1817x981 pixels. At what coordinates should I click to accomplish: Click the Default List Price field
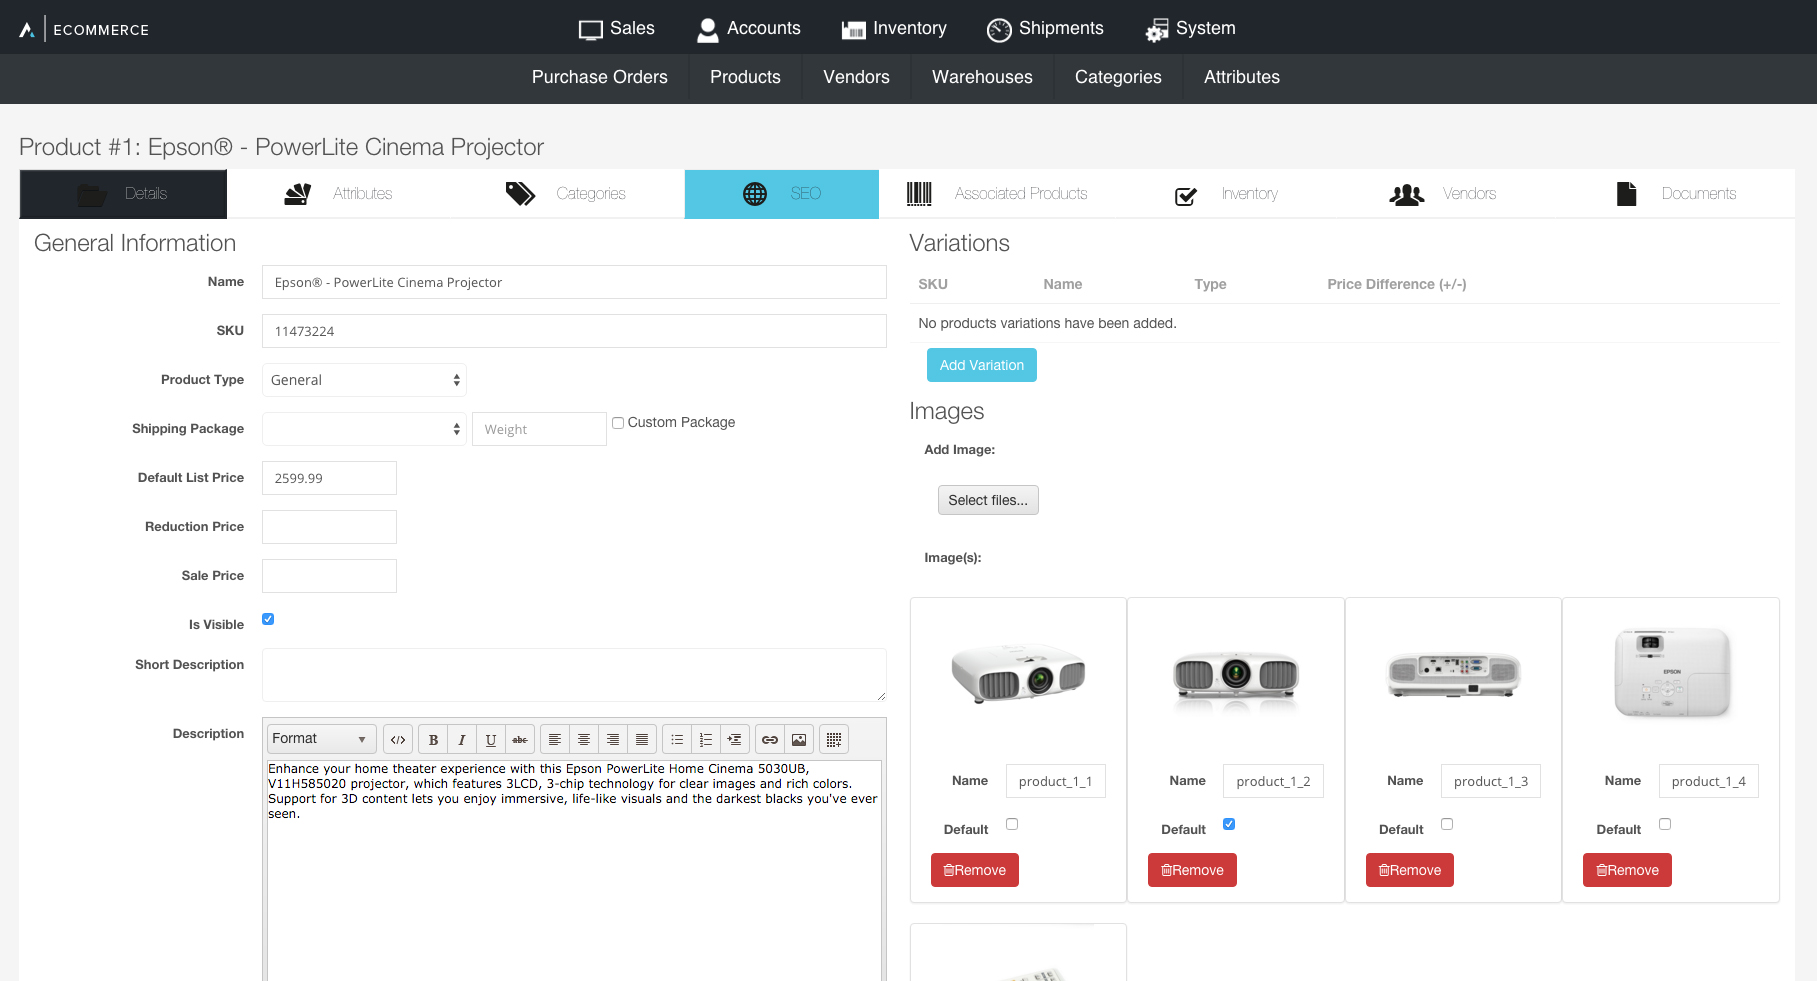coord(329,478)
